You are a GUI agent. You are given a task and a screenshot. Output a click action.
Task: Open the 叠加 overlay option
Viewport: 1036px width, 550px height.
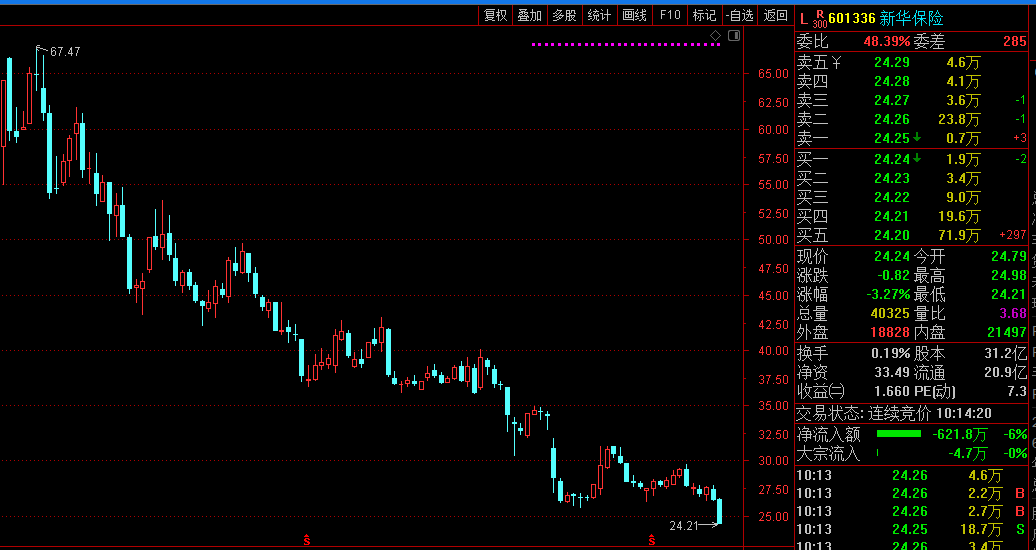tap(529, 15)
